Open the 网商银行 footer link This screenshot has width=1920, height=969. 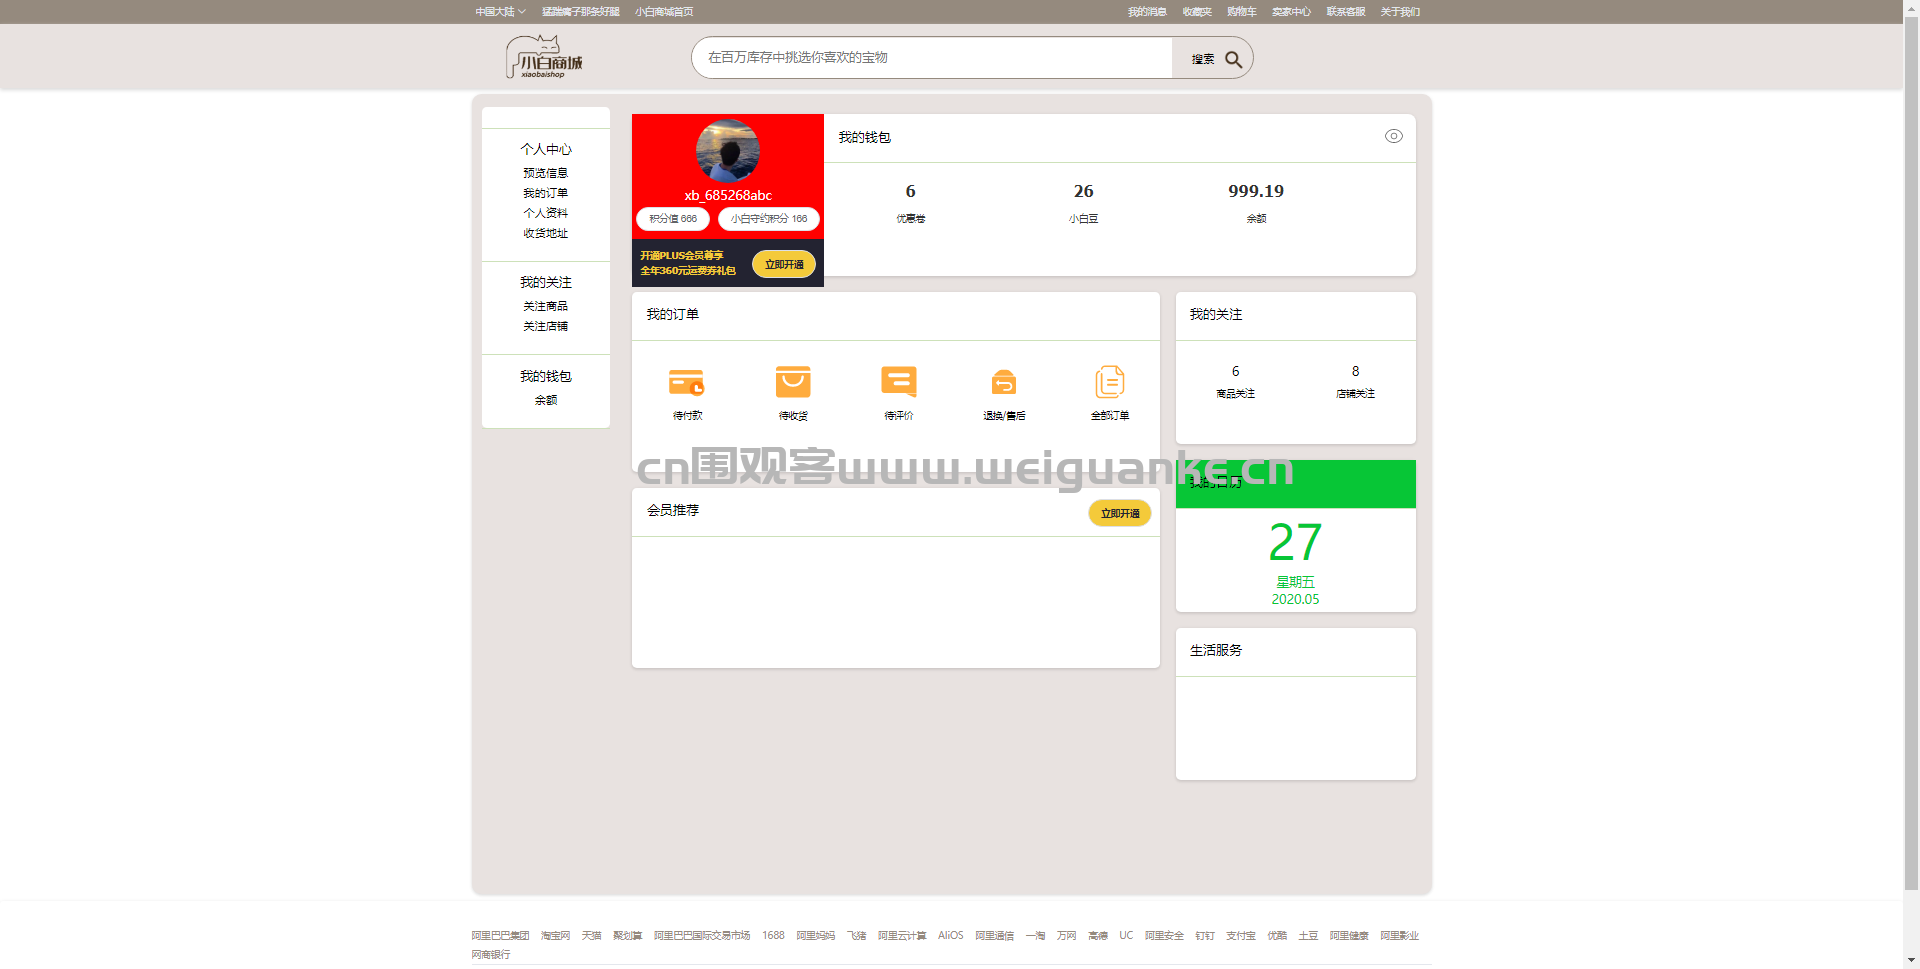pos(491,955)
